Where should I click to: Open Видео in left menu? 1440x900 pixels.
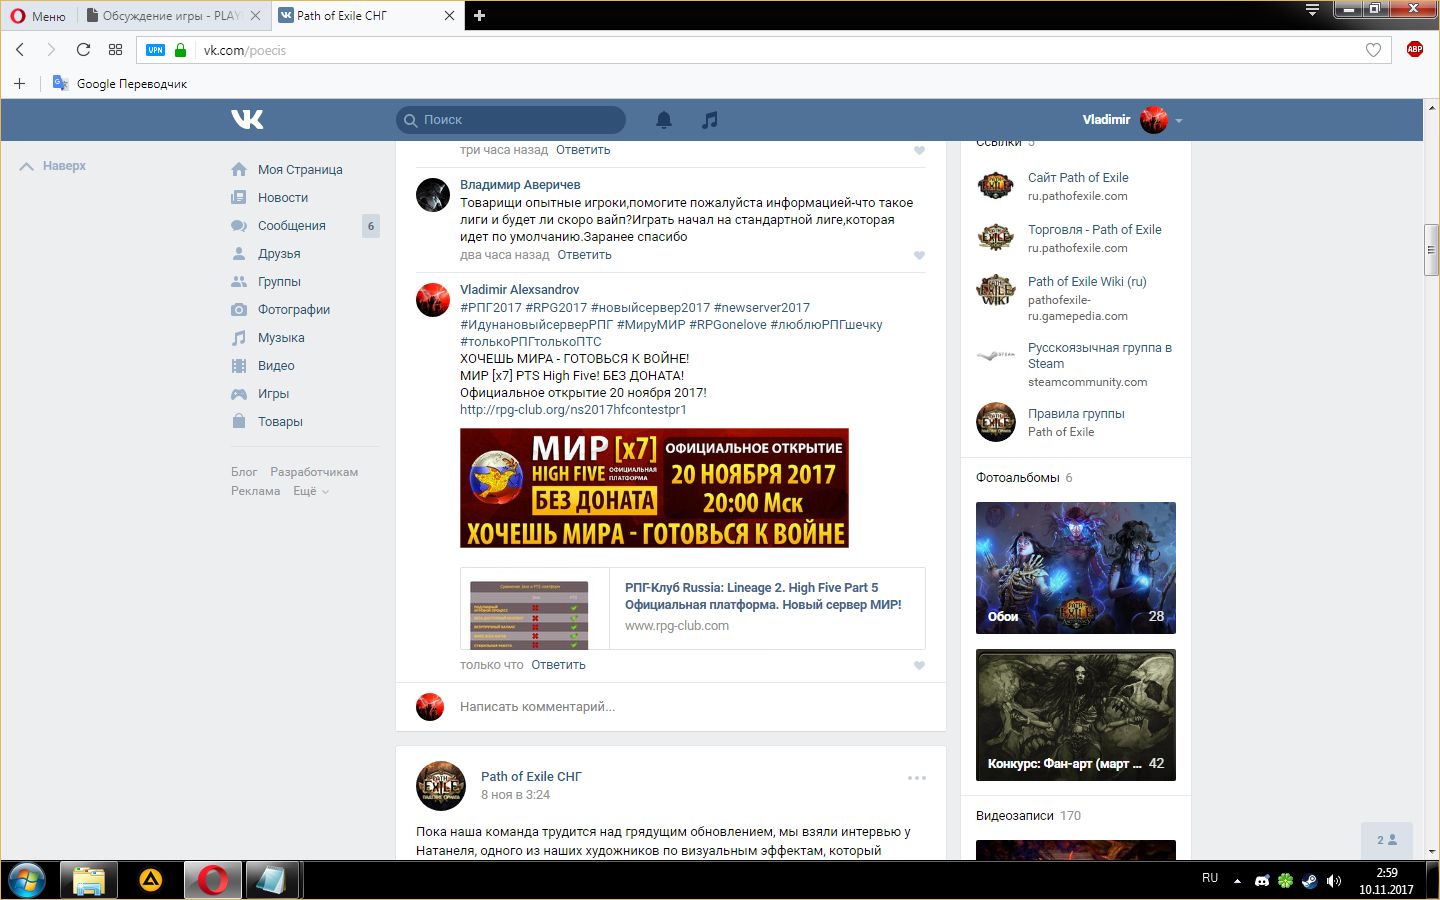276,366
